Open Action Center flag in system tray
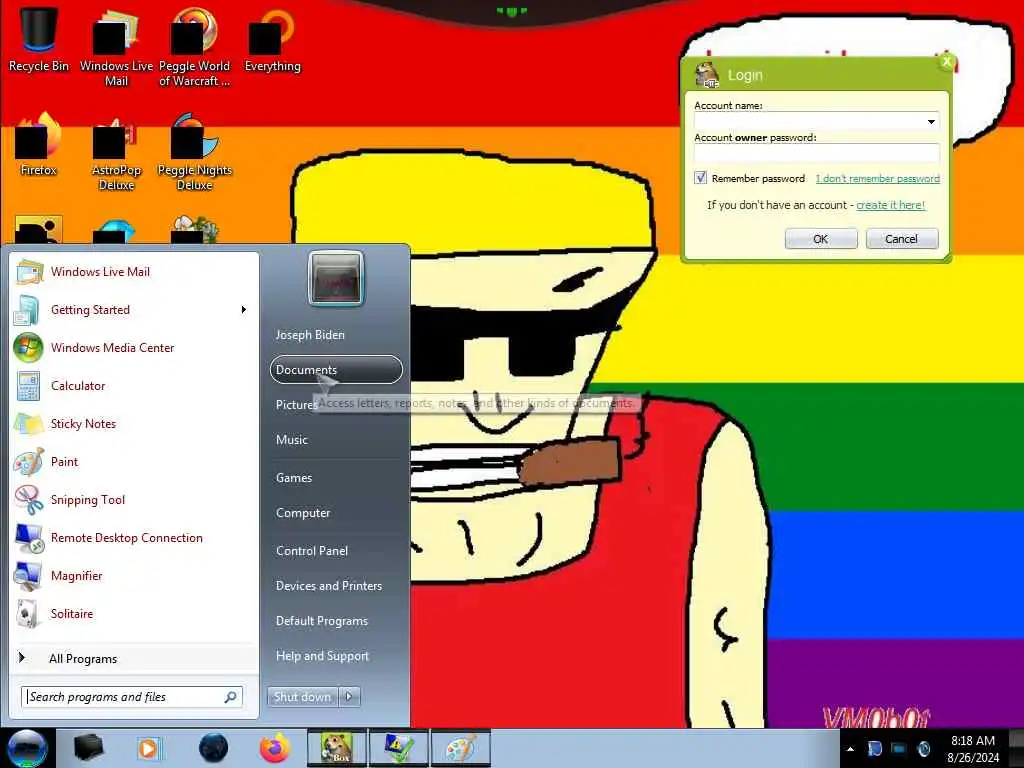The image size is (1024, 768). 875,748
